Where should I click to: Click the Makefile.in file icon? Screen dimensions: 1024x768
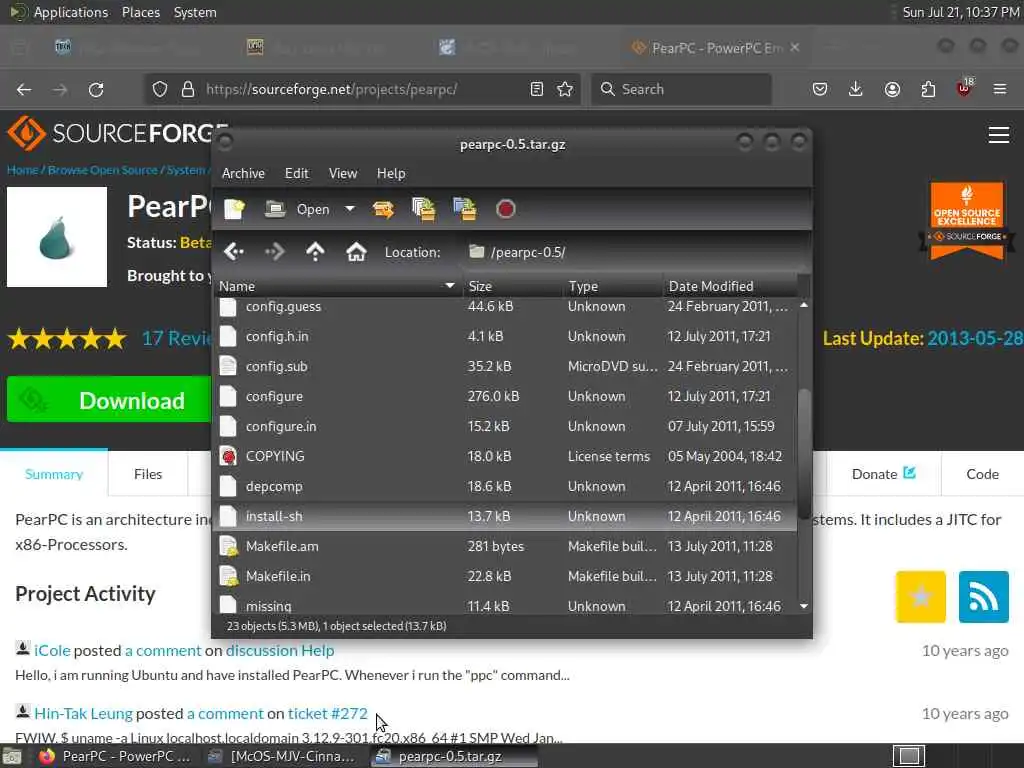228,577
